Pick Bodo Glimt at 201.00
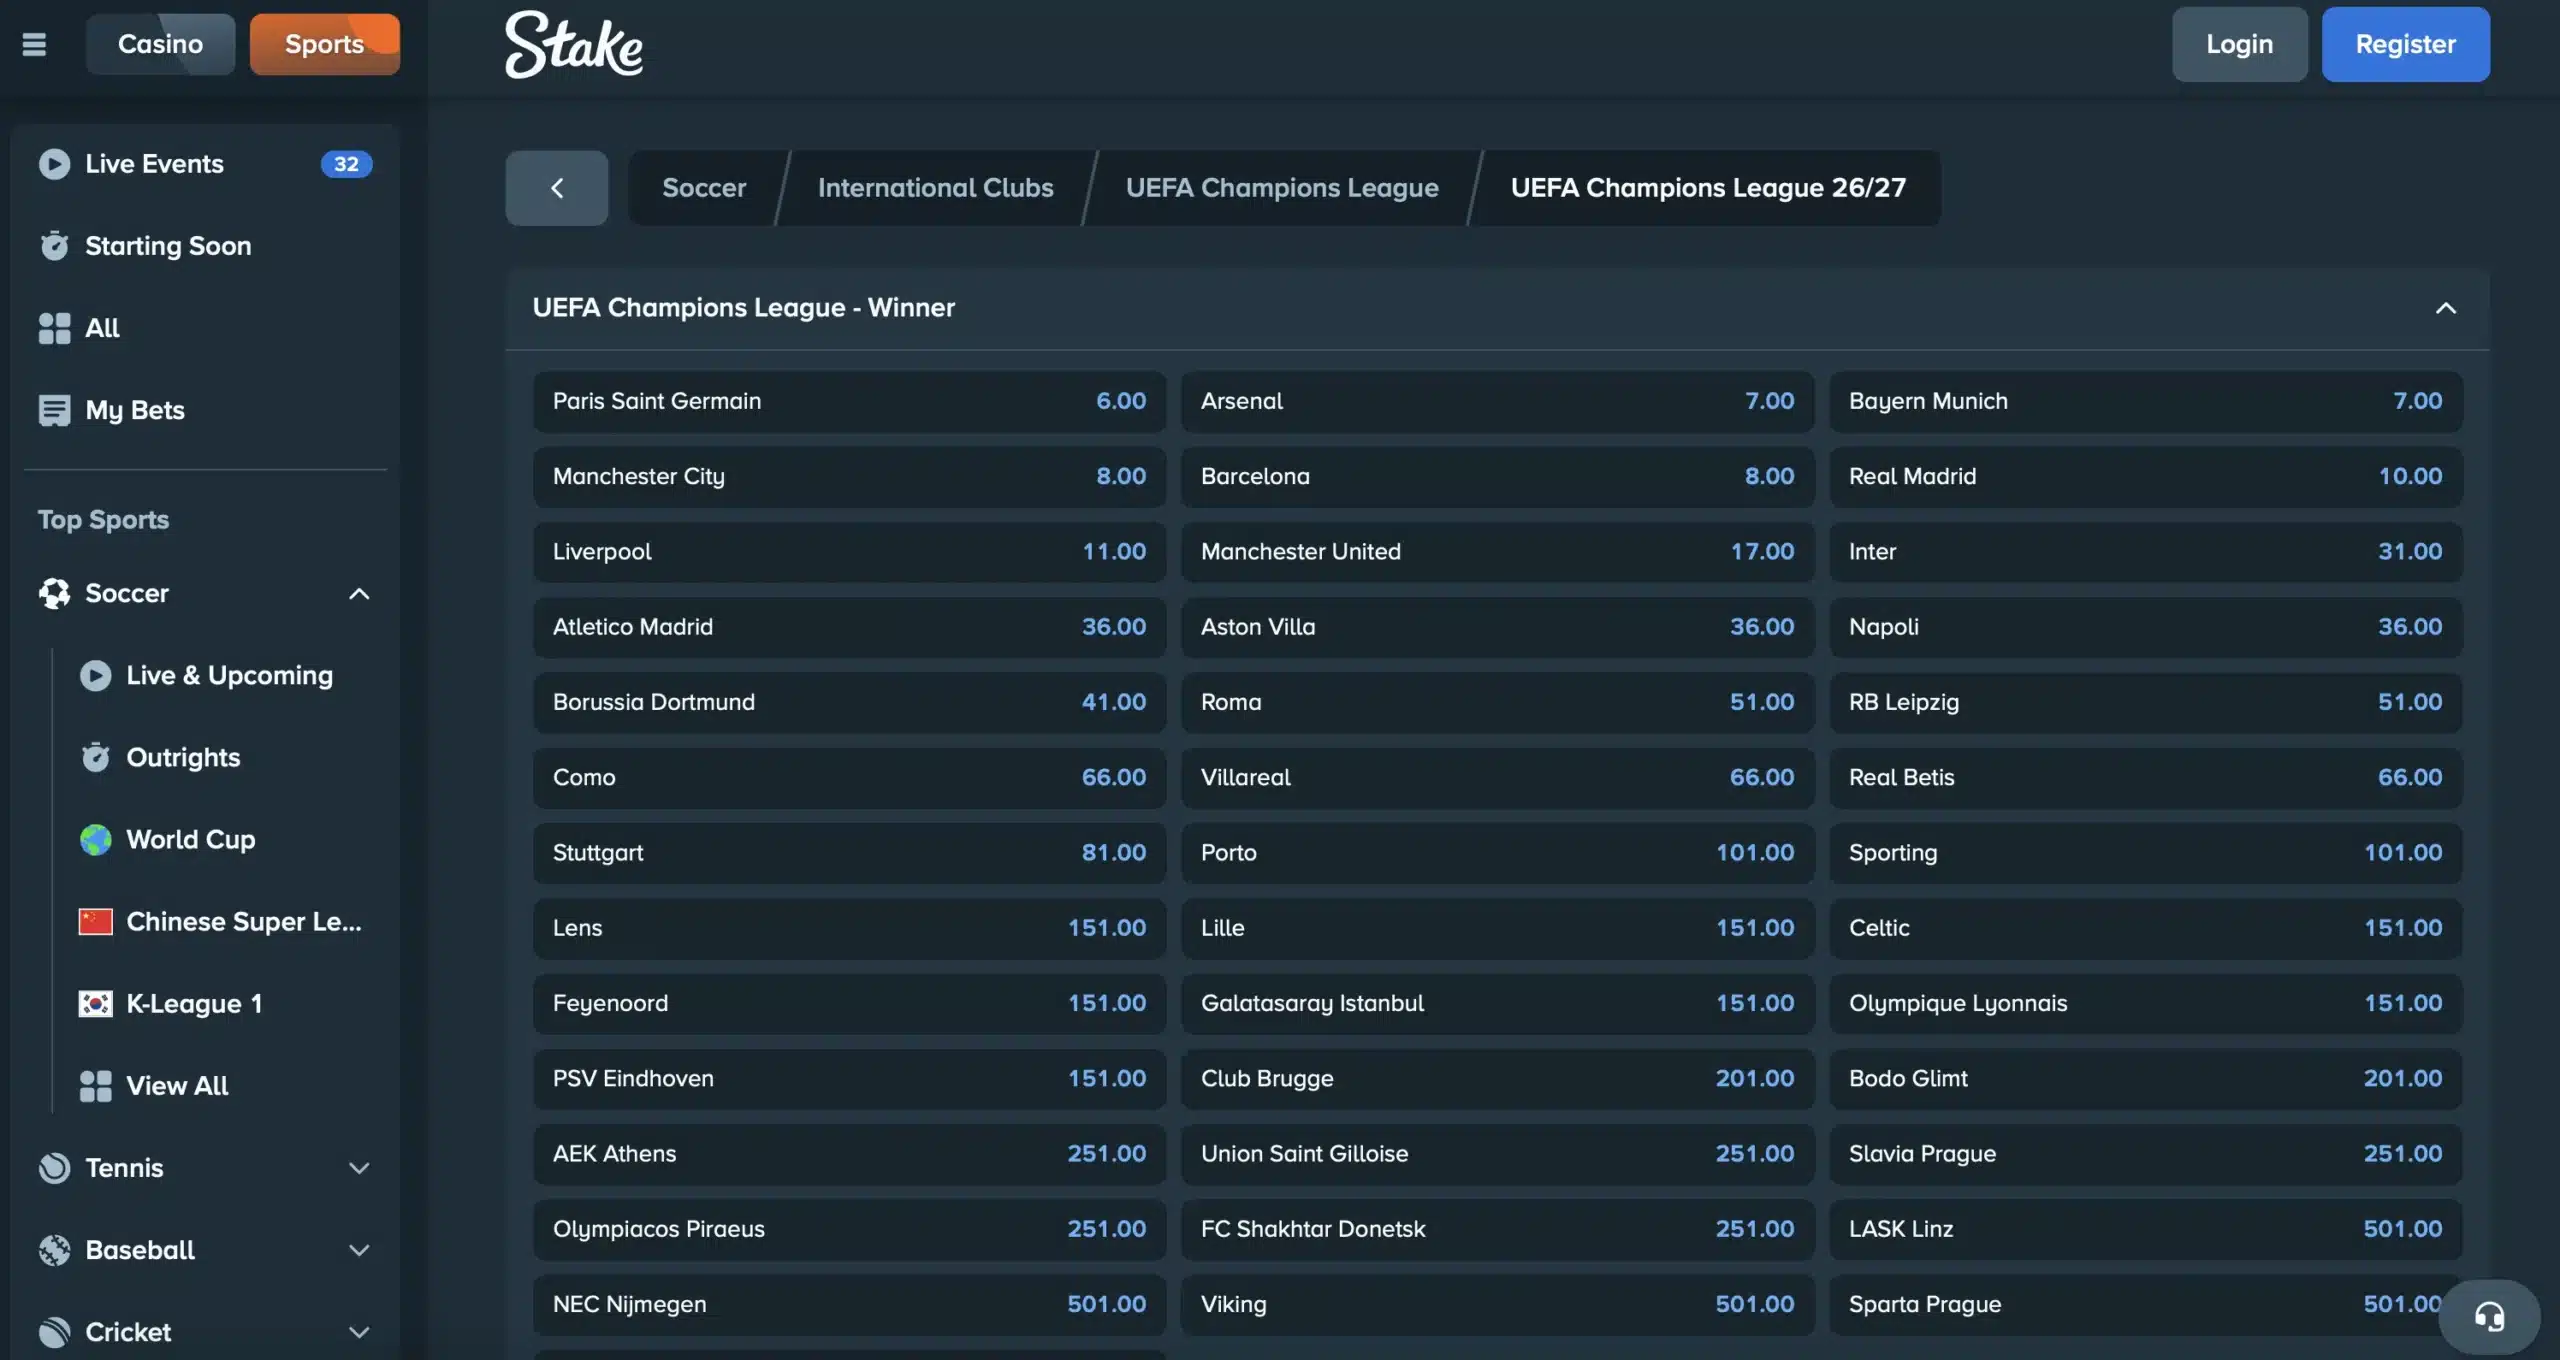This screenshot has height=1360, width=2560. (2145, 1079)
